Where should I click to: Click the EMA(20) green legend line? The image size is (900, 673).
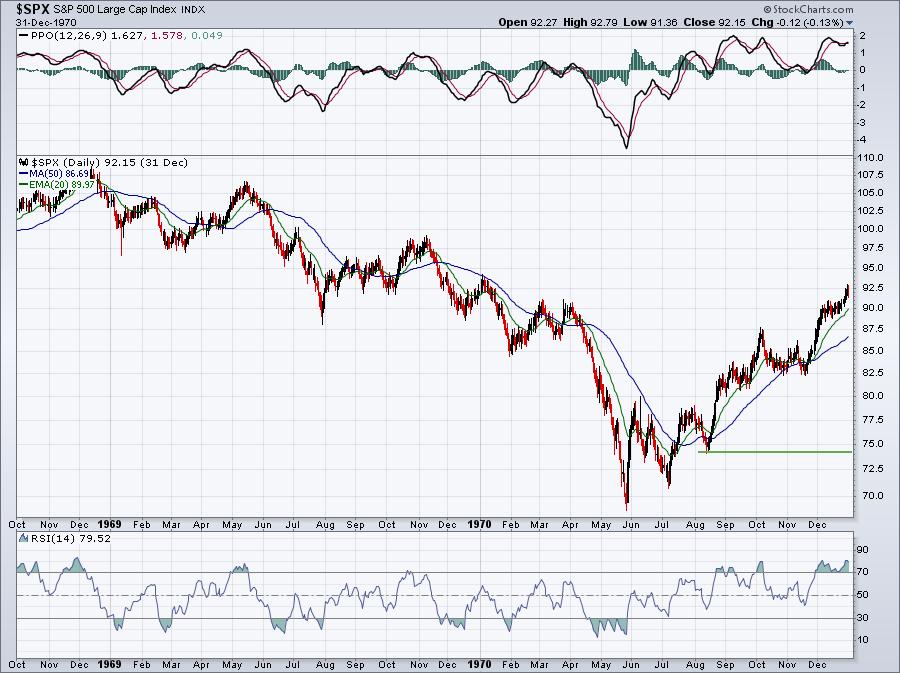click(24, 183)
